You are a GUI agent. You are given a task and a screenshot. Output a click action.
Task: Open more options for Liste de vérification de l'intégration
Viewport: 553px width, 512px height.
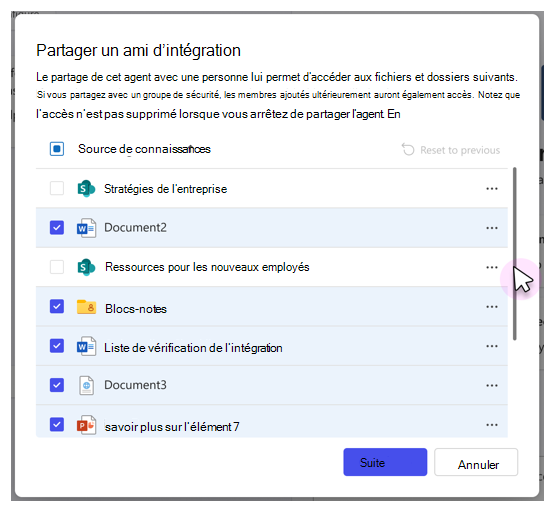[492, 346]
